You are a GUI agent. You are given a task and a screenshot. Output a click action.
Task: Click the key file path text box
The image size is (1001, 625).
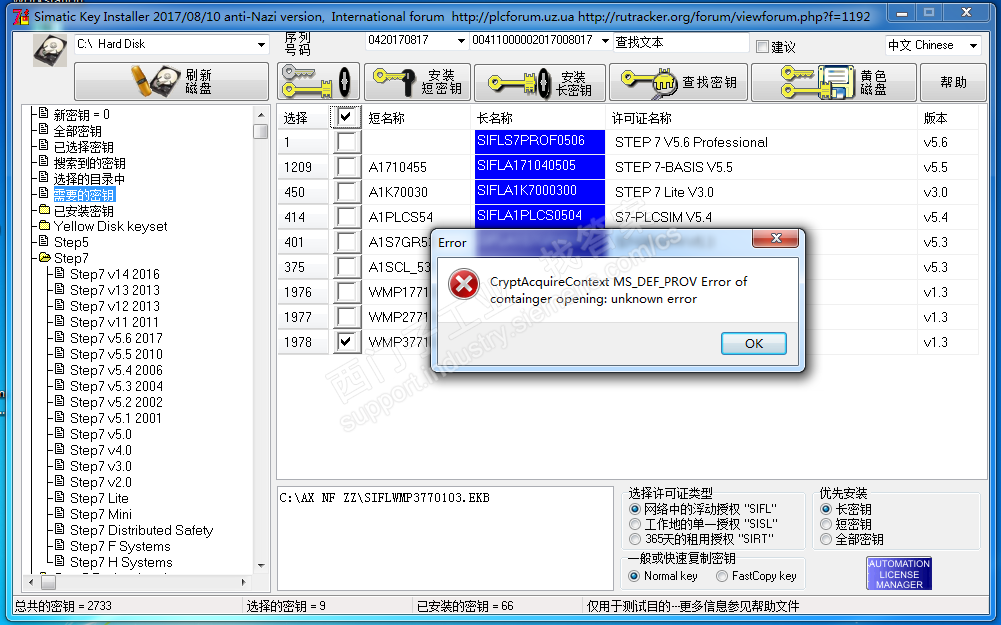point(445,538)
